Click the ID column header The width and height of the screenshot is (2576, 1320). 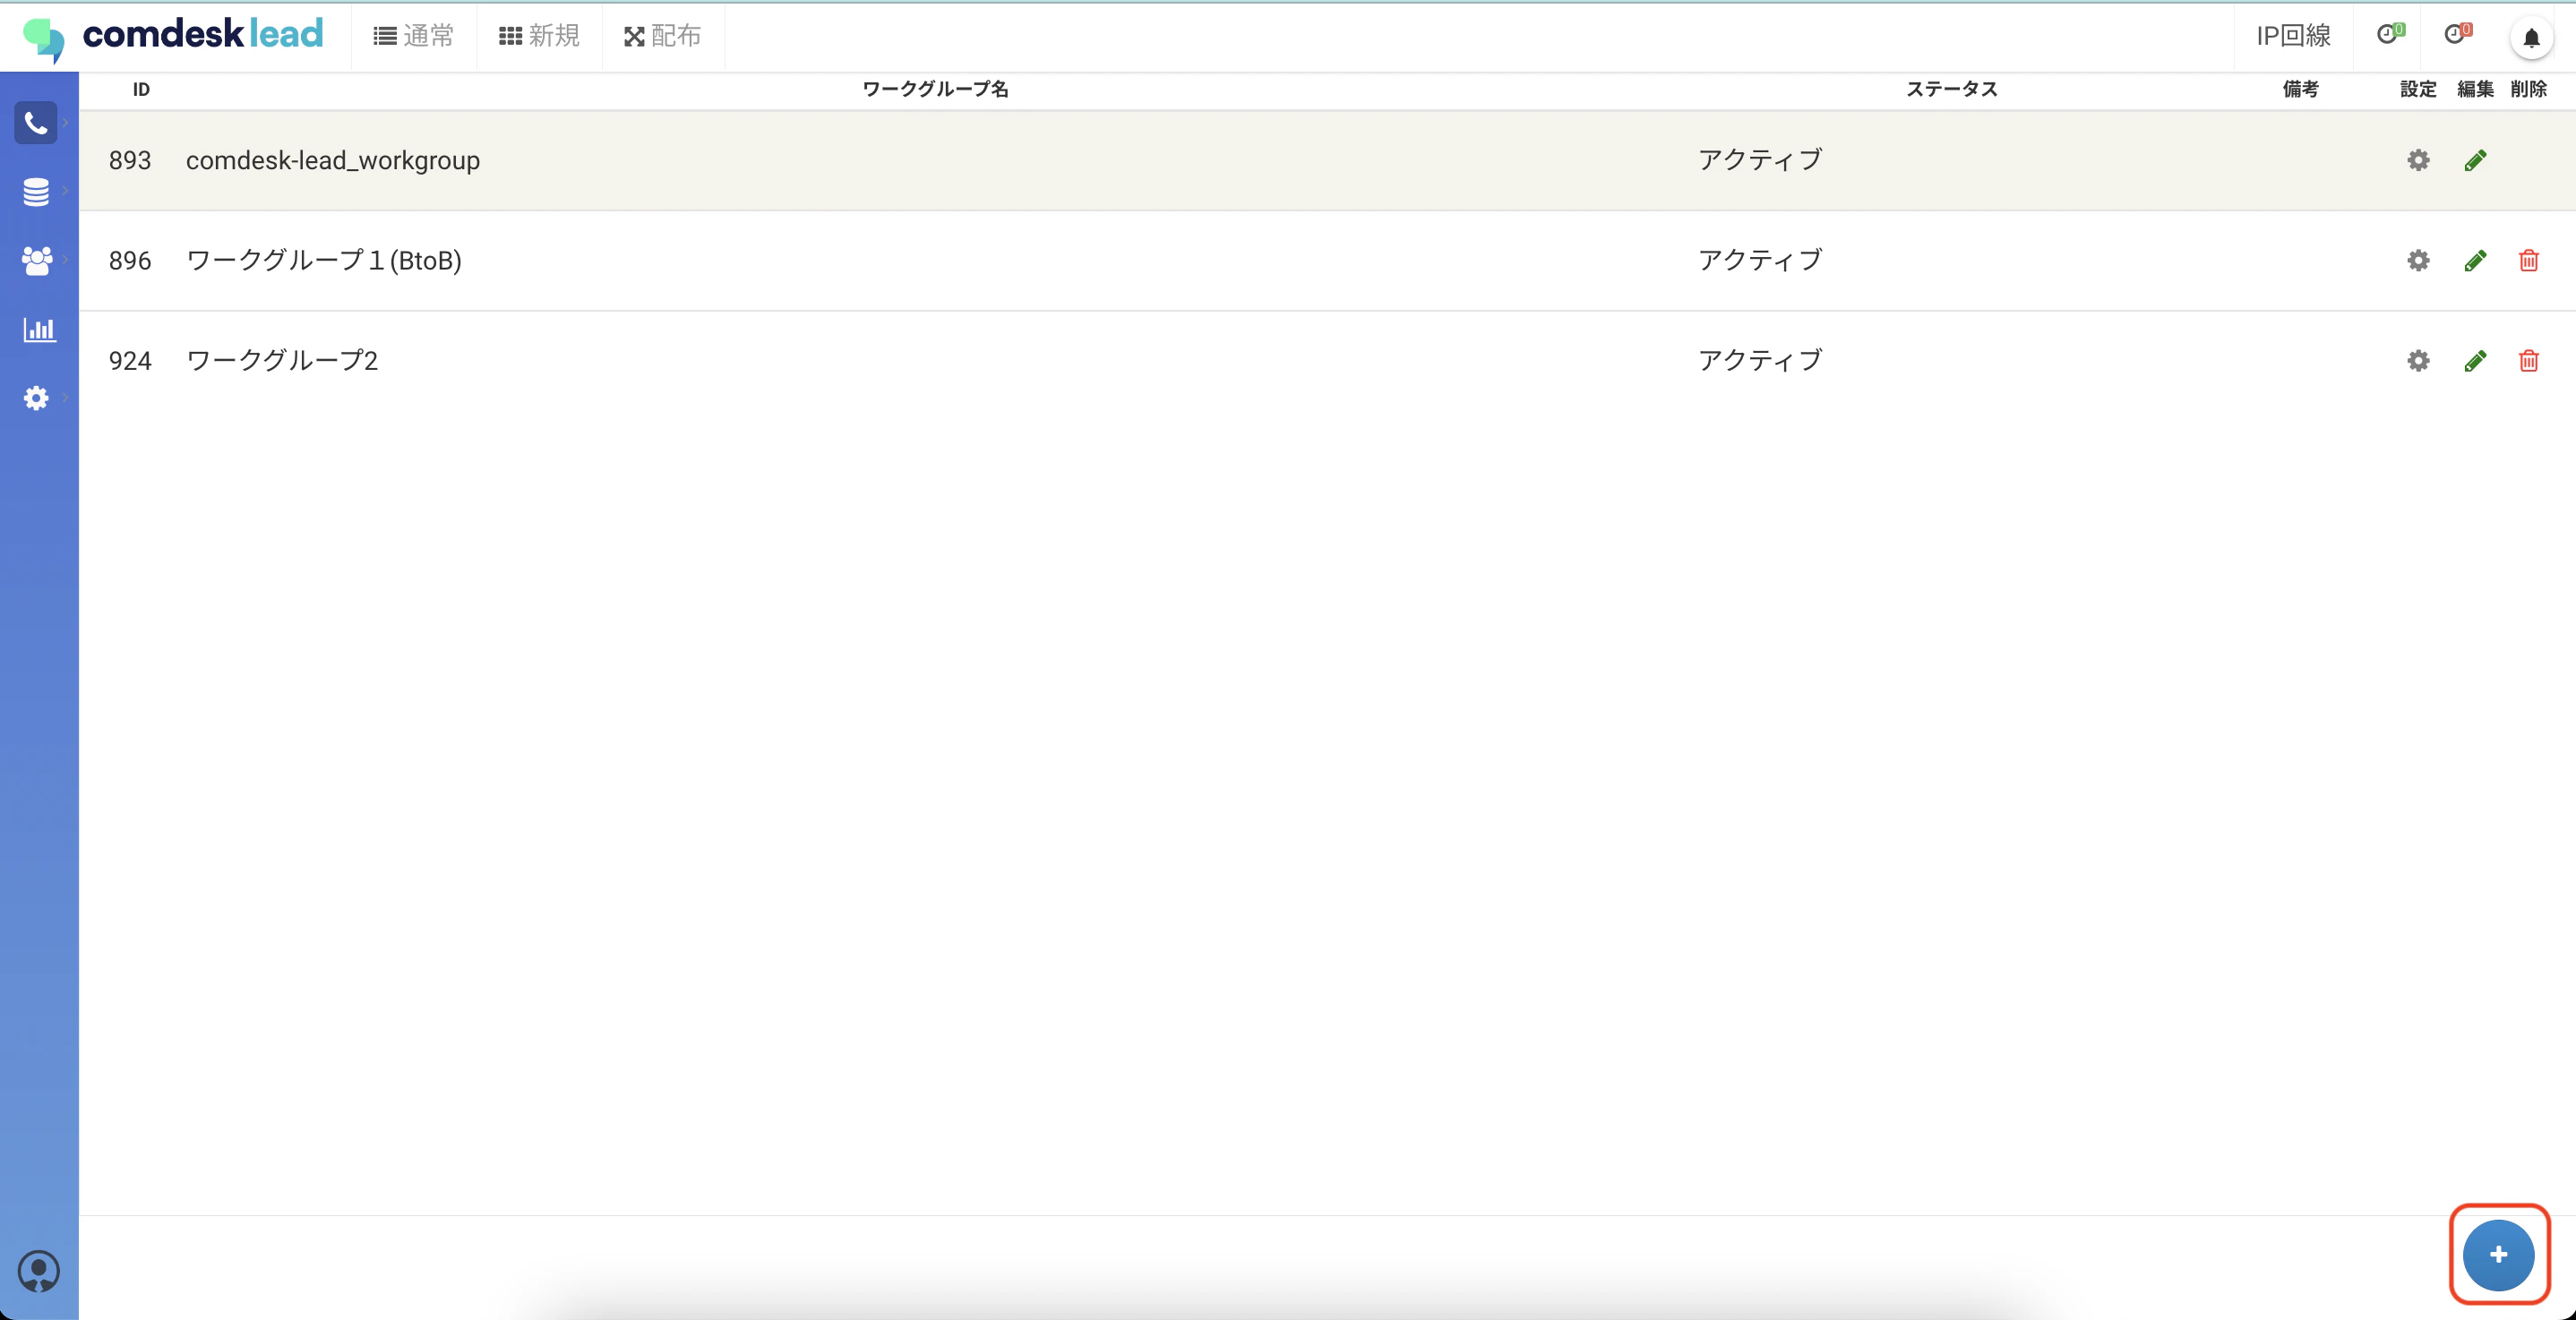(x=141, y=90)
